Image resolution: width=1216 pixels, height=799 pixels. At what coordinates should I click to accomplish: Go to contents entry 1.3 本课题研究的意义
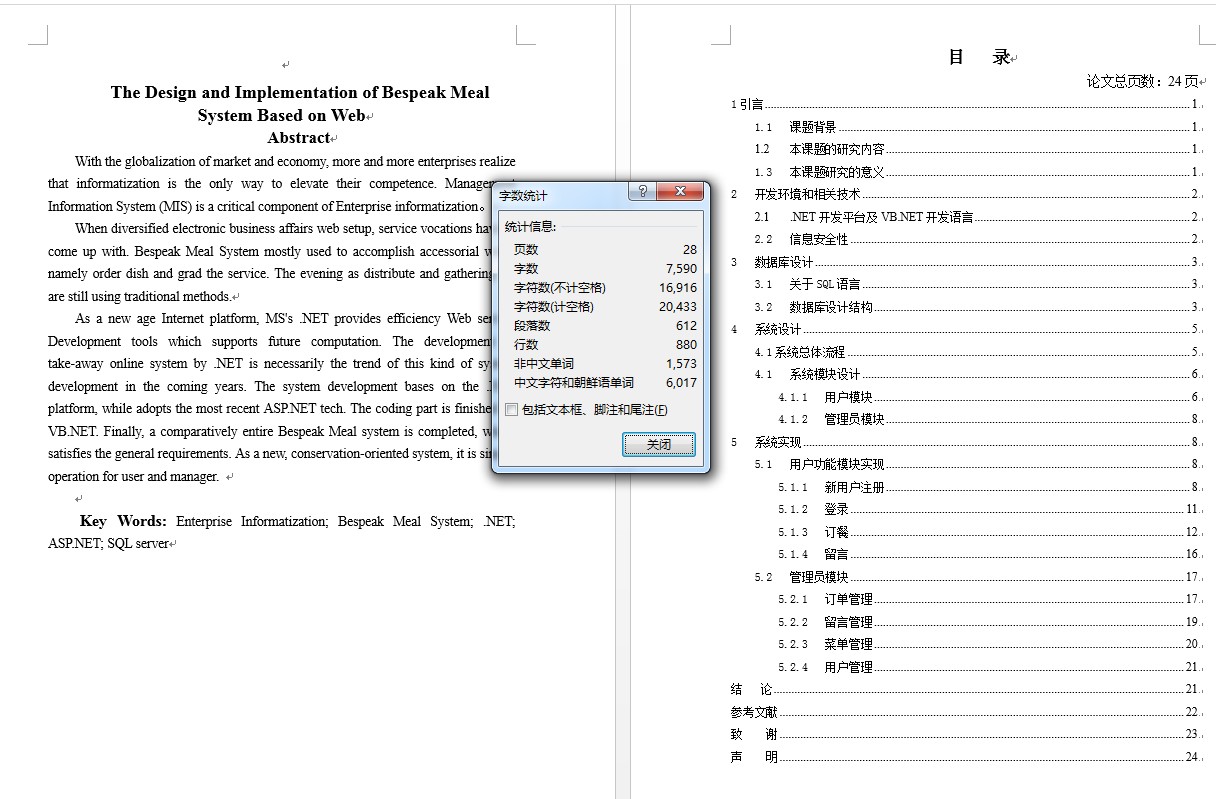click(976, 172)
